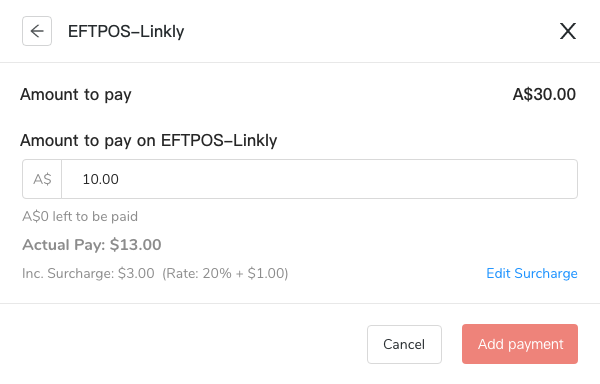Focus the amount field showing 10.00

(x=319, y=179)
